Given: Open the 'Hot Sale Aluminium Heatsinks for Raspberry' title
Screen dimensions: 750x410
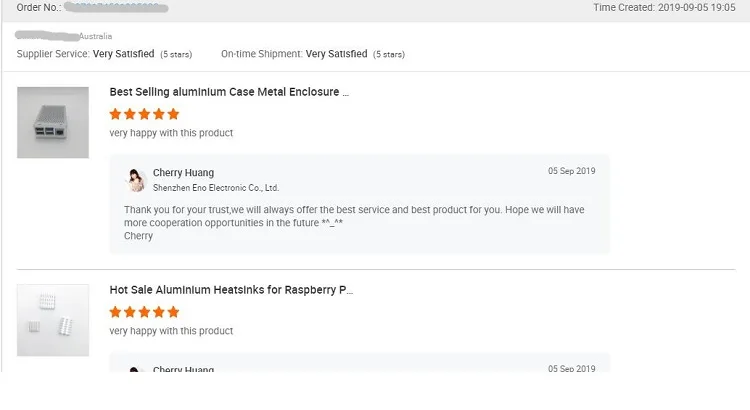Looking at the screenshot, I should [231, 290].
